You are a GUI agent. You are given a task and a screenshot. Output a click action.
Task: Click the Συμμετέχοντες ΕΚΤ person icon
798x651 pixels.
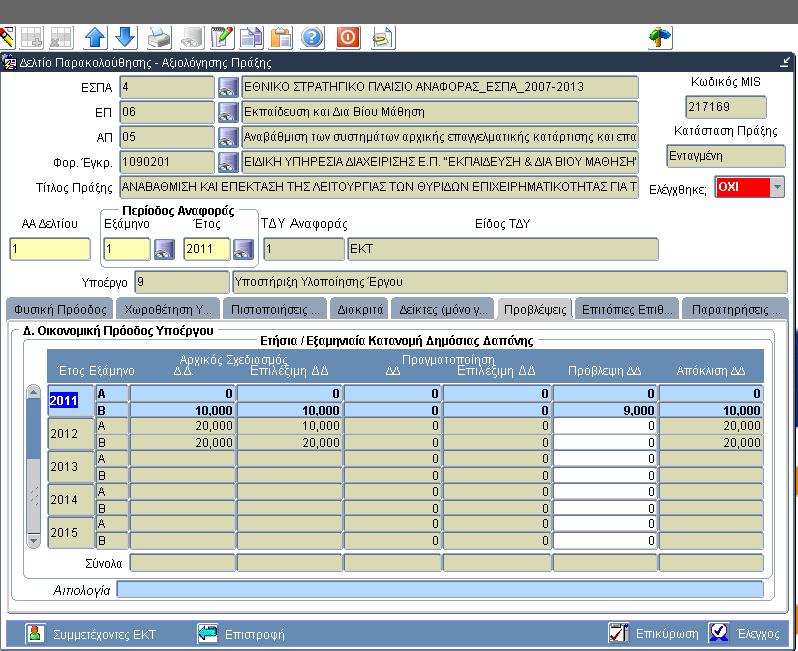pos(35,634)
